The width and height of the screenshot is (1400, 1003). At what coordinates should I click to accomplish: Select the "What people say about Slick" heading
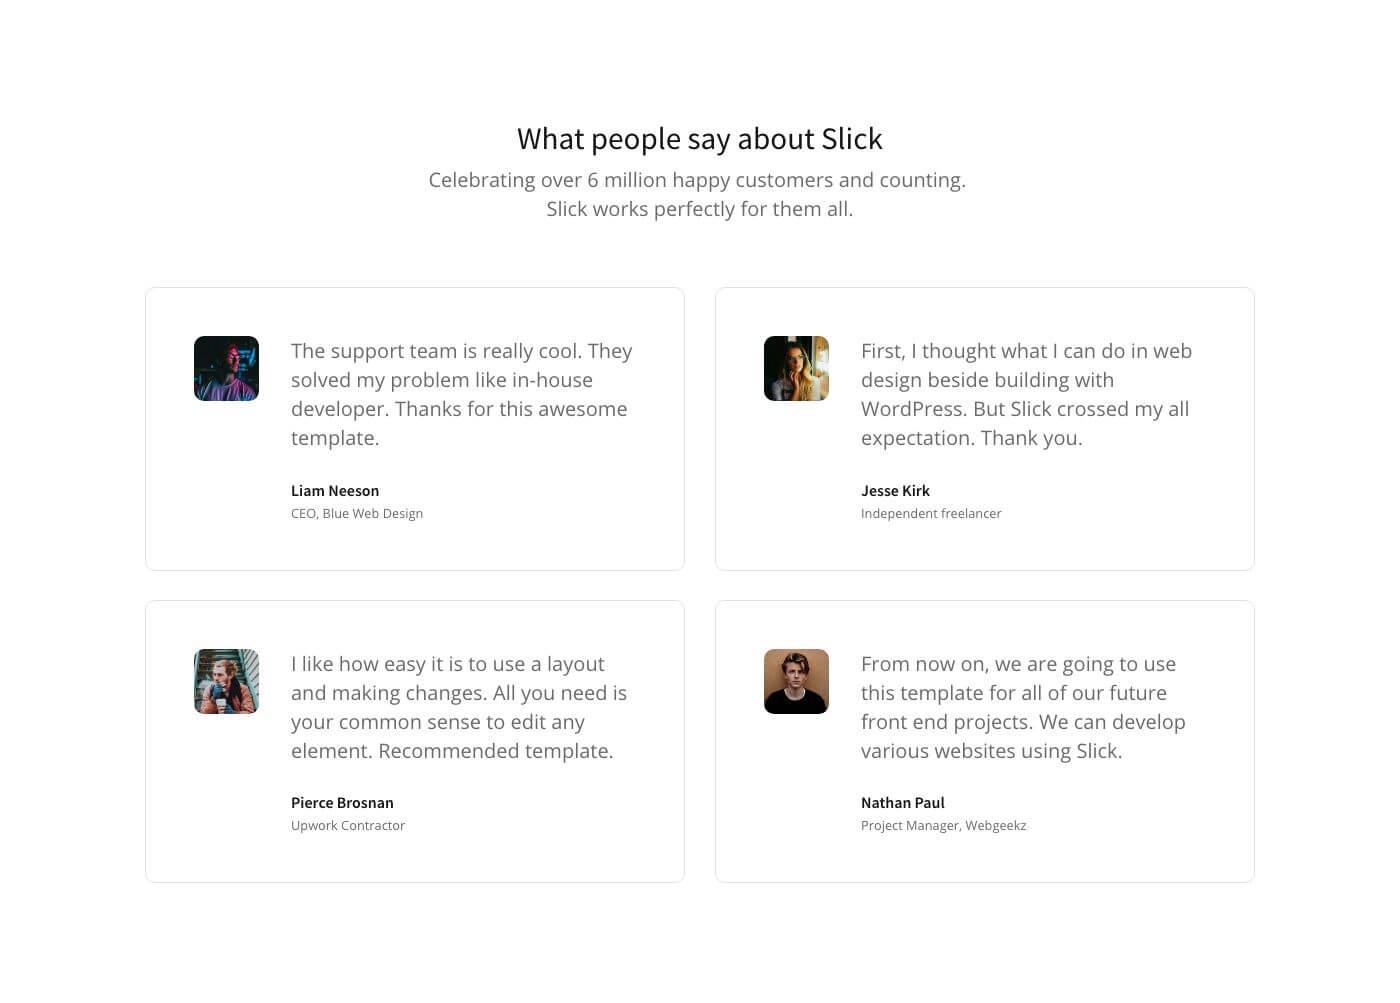(x=699, y=139)
